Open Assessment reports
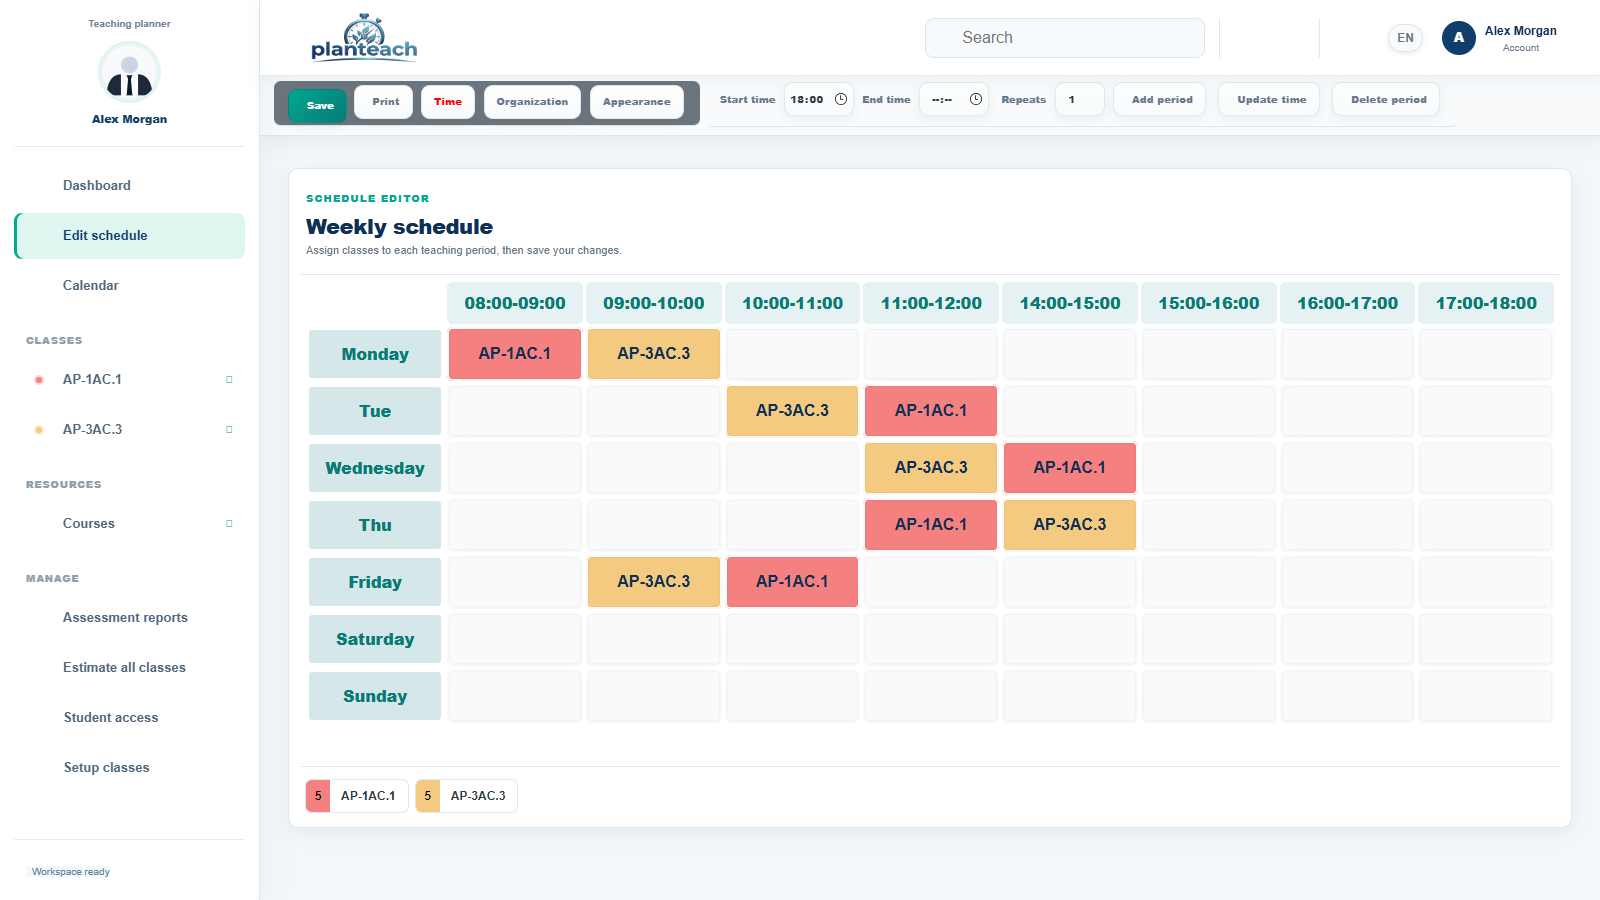Image resolution: width=1600 pixels, height=900 pixels. coord(129,618)
